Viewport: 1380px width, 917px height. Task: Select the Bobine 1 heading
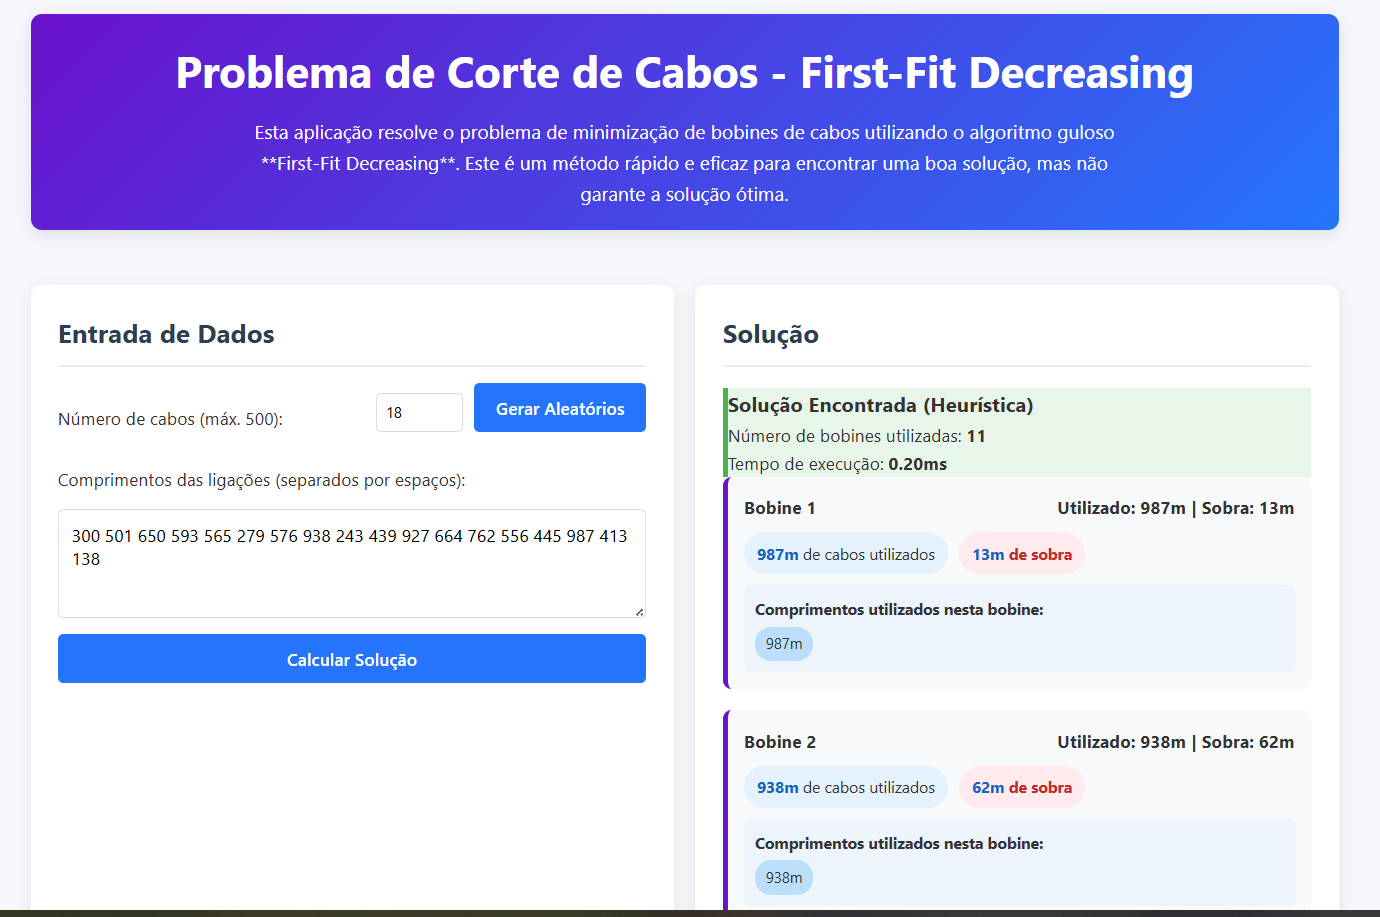coord(778,508)
